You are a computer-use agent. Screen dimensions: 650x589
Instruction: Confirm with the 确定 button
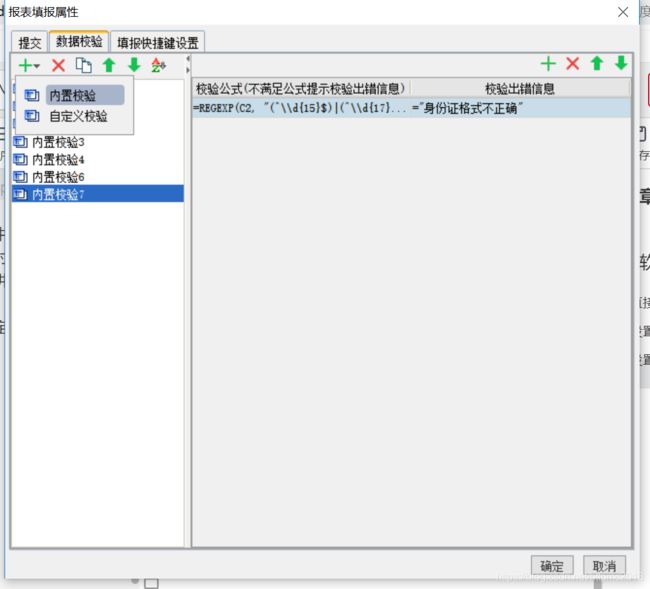coord(552,566)
